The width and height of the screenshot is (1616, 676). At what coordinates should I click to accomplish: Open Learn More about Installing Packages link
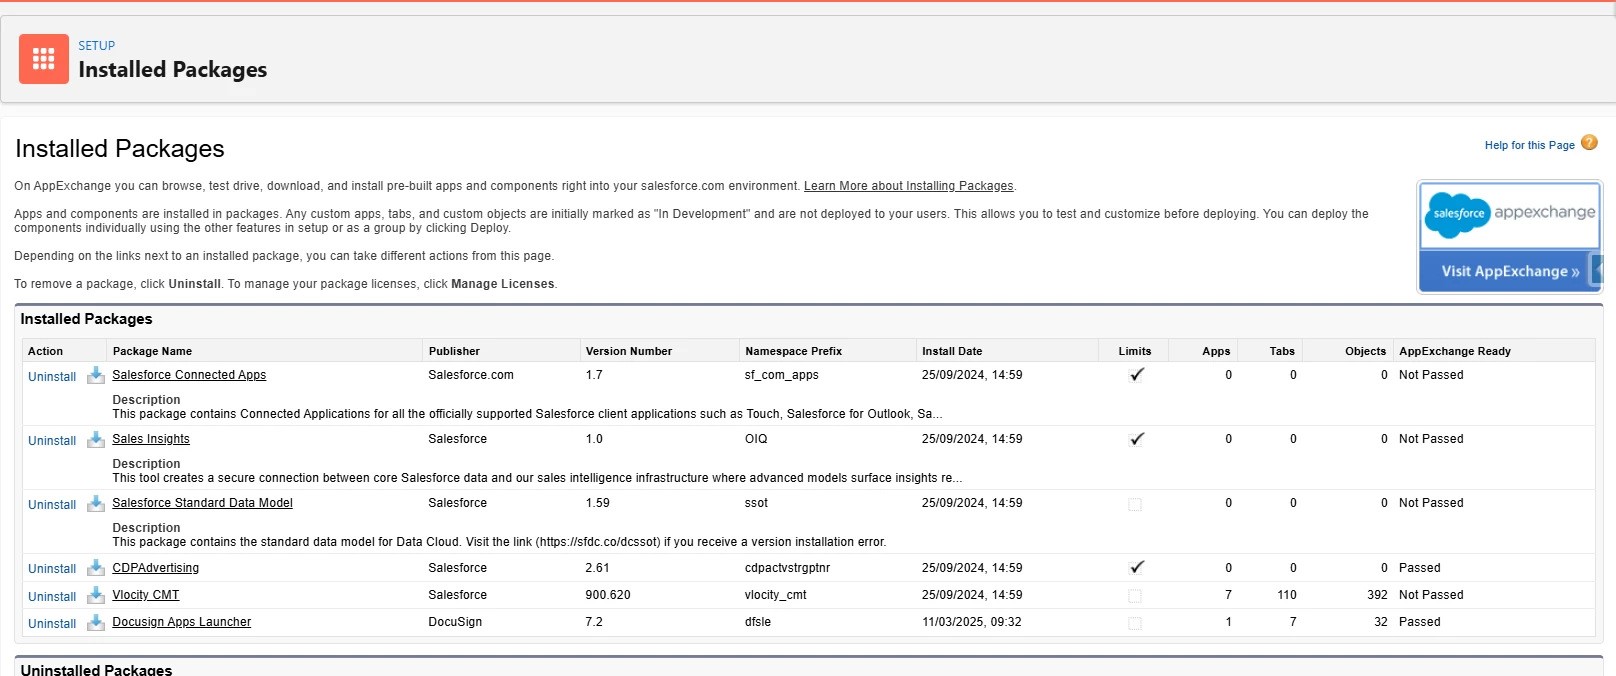pos(909,186)
